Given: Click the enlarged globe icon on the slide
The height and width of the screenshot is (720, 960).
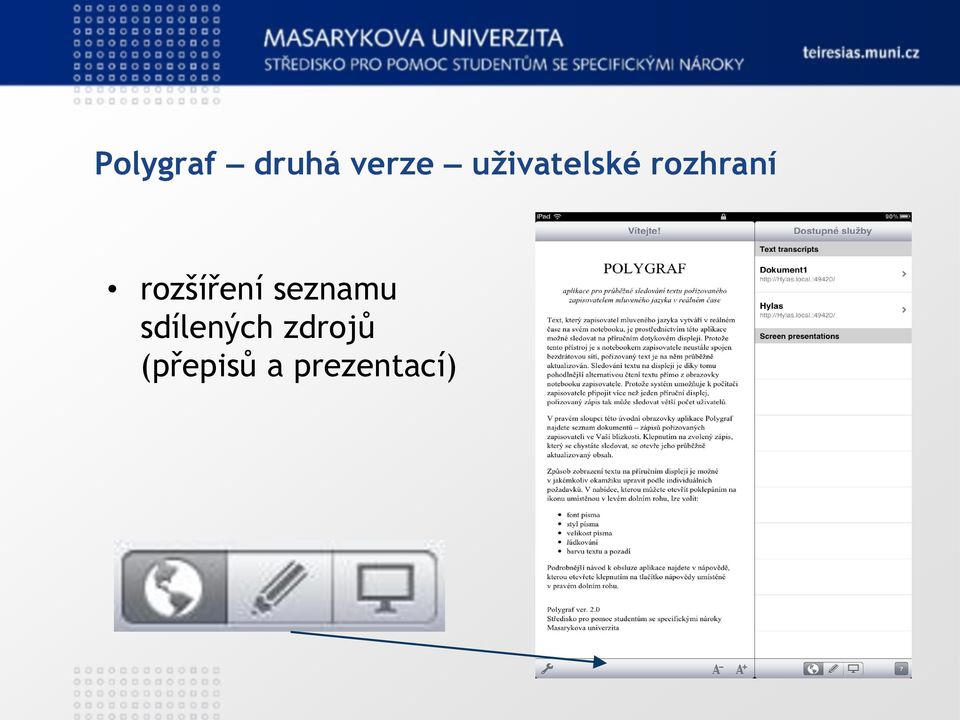Looking at the screenshot, I should pos(174,588).
